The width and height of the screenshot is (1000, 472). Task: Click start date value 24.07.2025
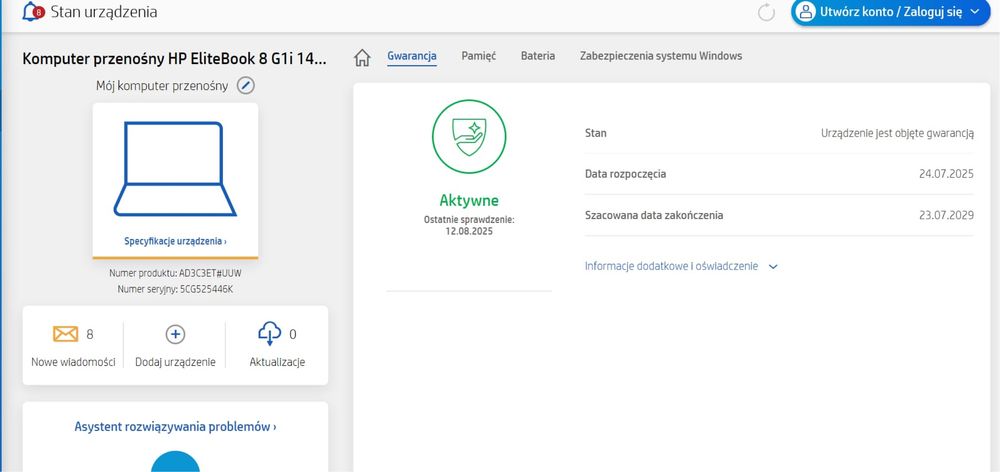pyautogui.click(x=946, y=173)
